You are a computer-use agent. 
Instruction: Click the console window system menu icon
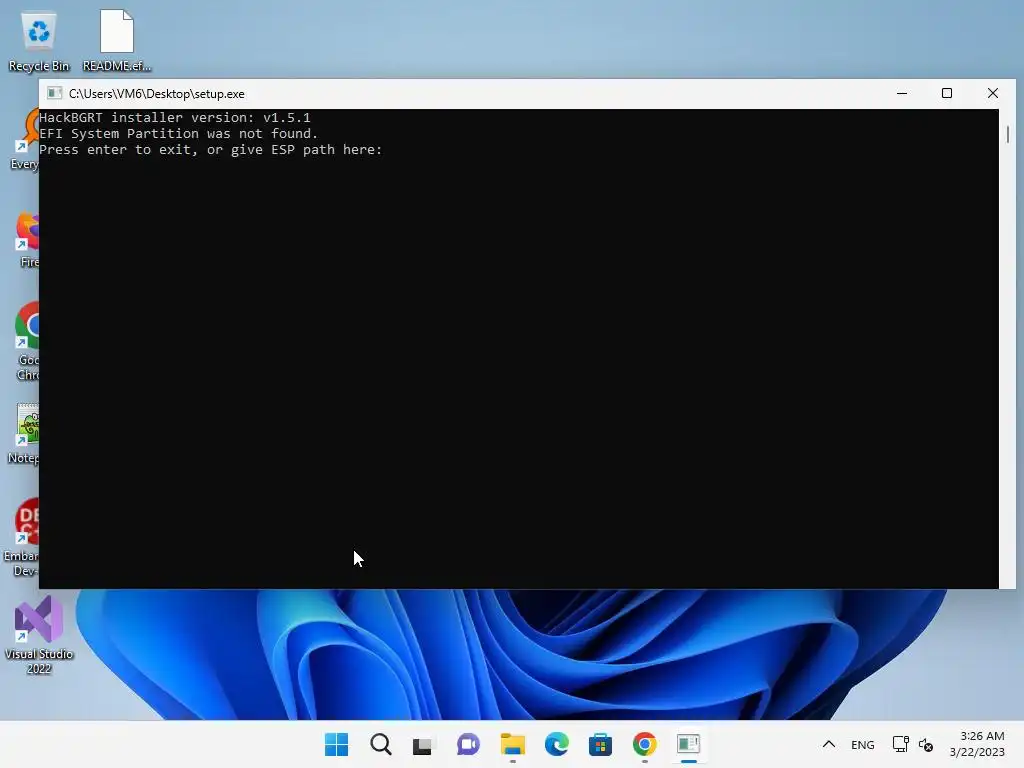tap(55, 93)
